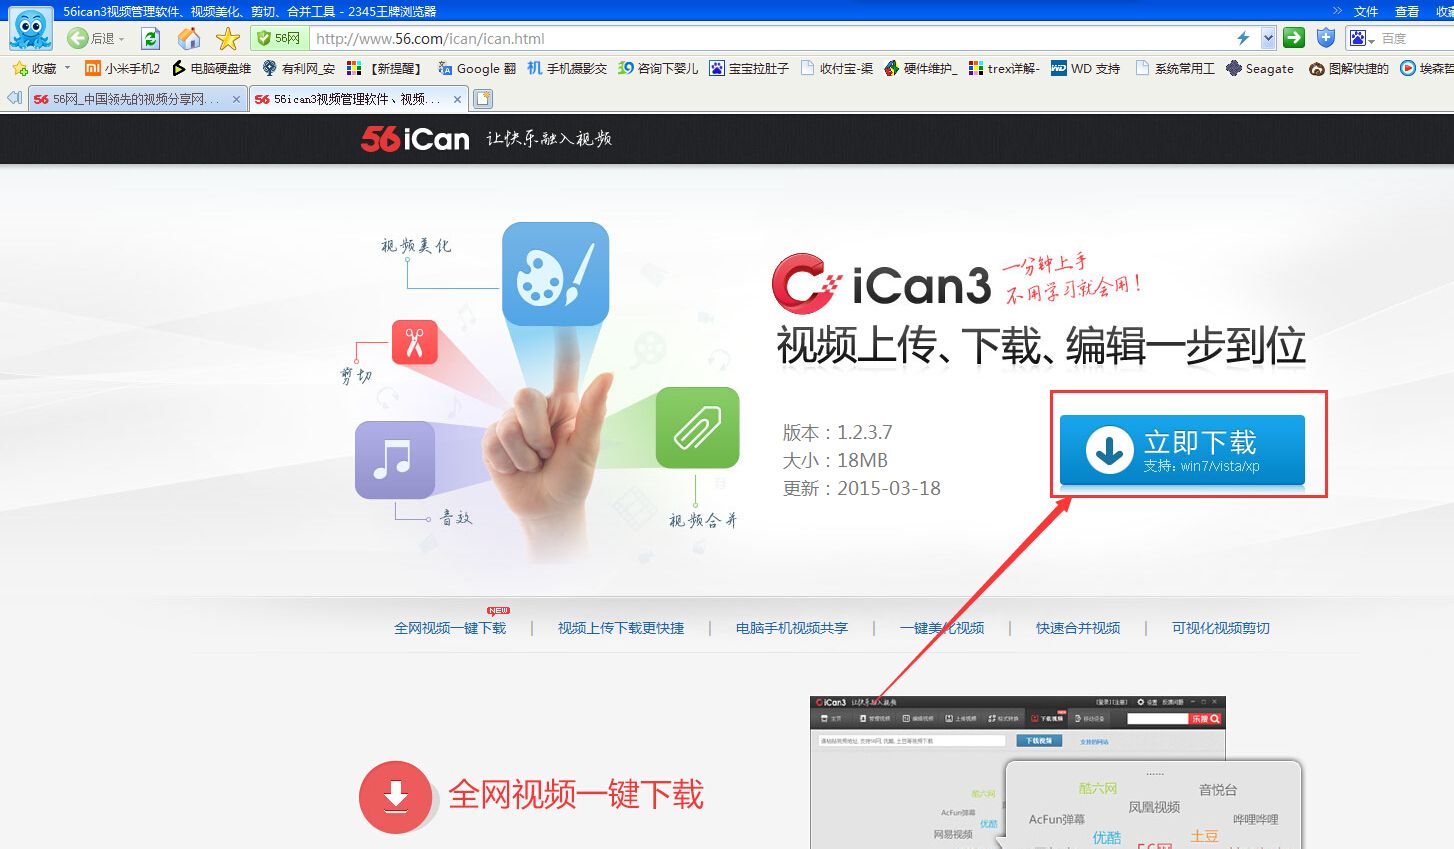1454x849 pixels.
Task: Open the 小米手机2 bookmark
Action: (122, 68)
